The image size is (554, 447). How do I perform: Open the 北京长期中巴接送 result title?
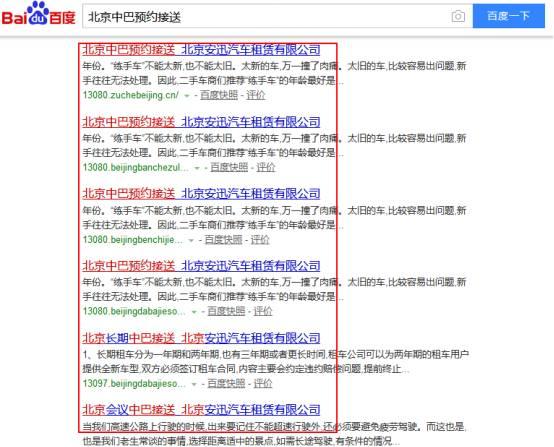(x=201, y=338)
